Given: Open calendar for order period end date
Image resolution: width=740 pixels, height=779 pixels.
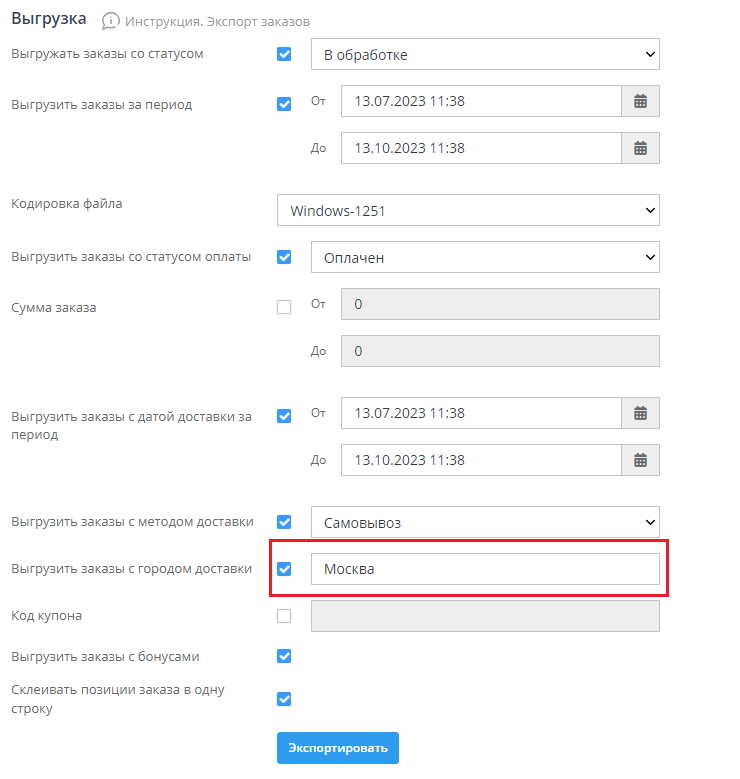Looking at the screenshot, I should point(641,148).
